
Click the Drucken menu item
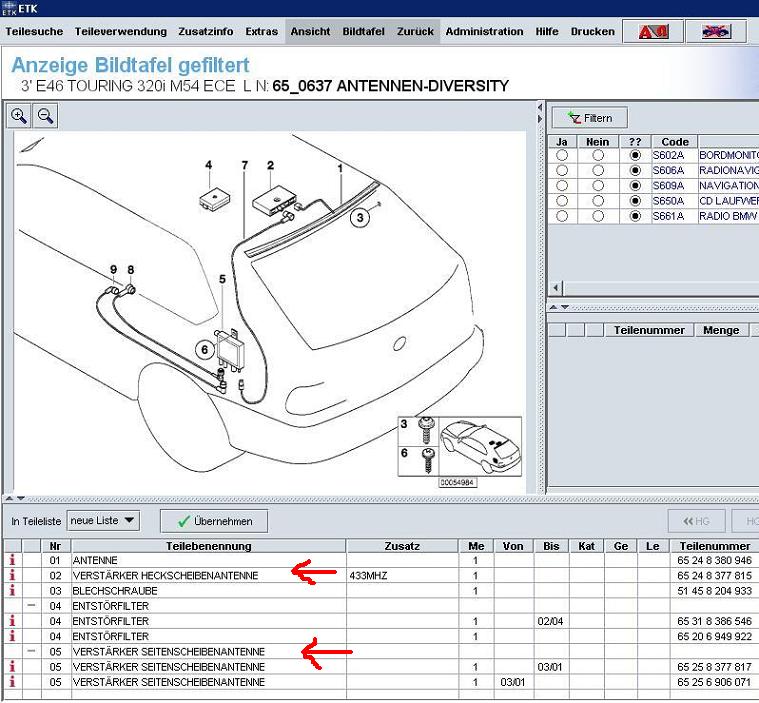592,31
